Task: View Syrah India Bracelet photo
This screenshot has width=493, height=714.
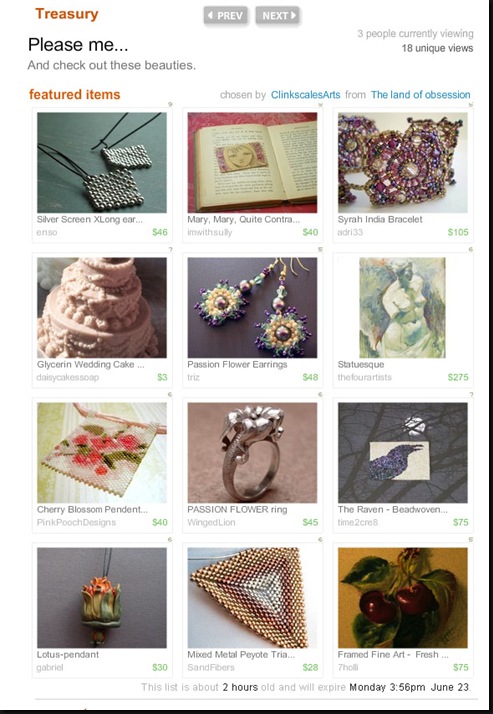Action: [x=402, y=163]
